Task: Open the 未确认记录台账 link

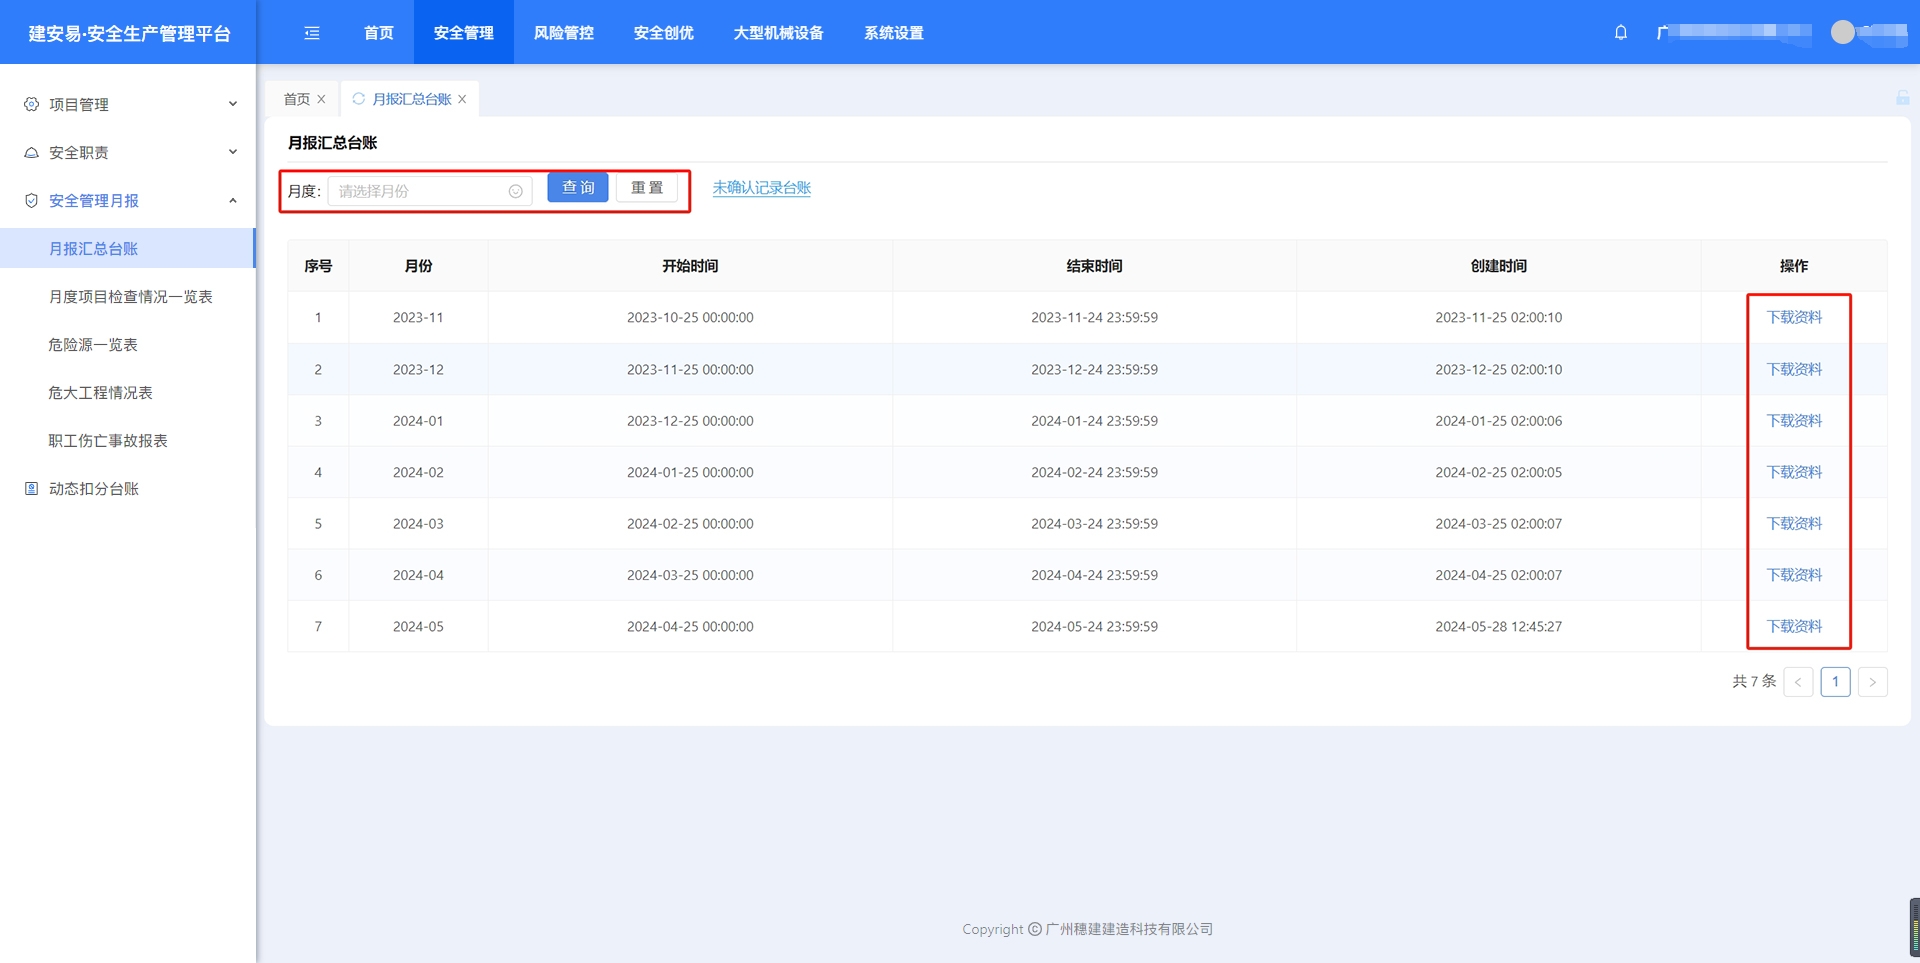Action: click(761, 188)
